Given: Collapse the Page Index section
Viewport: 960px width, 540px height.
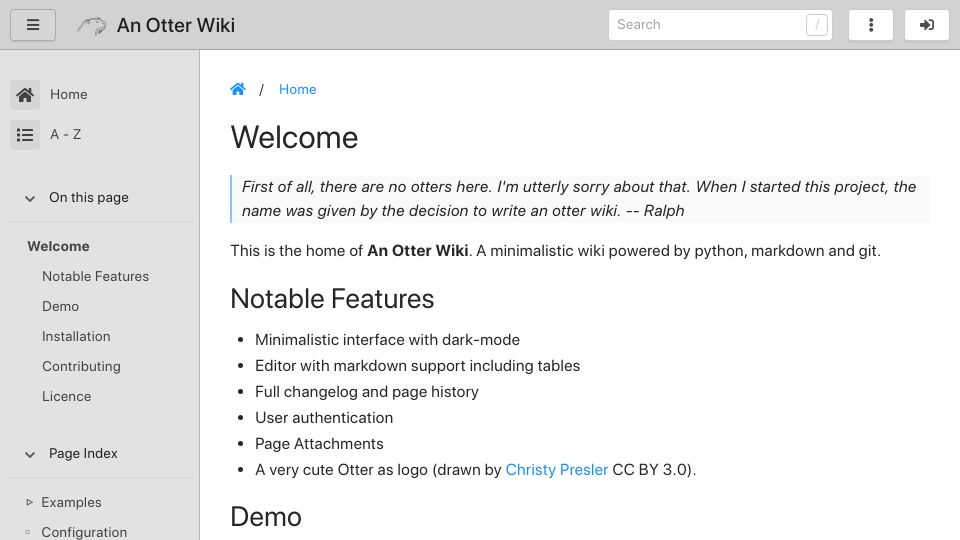Looking at the screenshot, I should pos(30,454).
